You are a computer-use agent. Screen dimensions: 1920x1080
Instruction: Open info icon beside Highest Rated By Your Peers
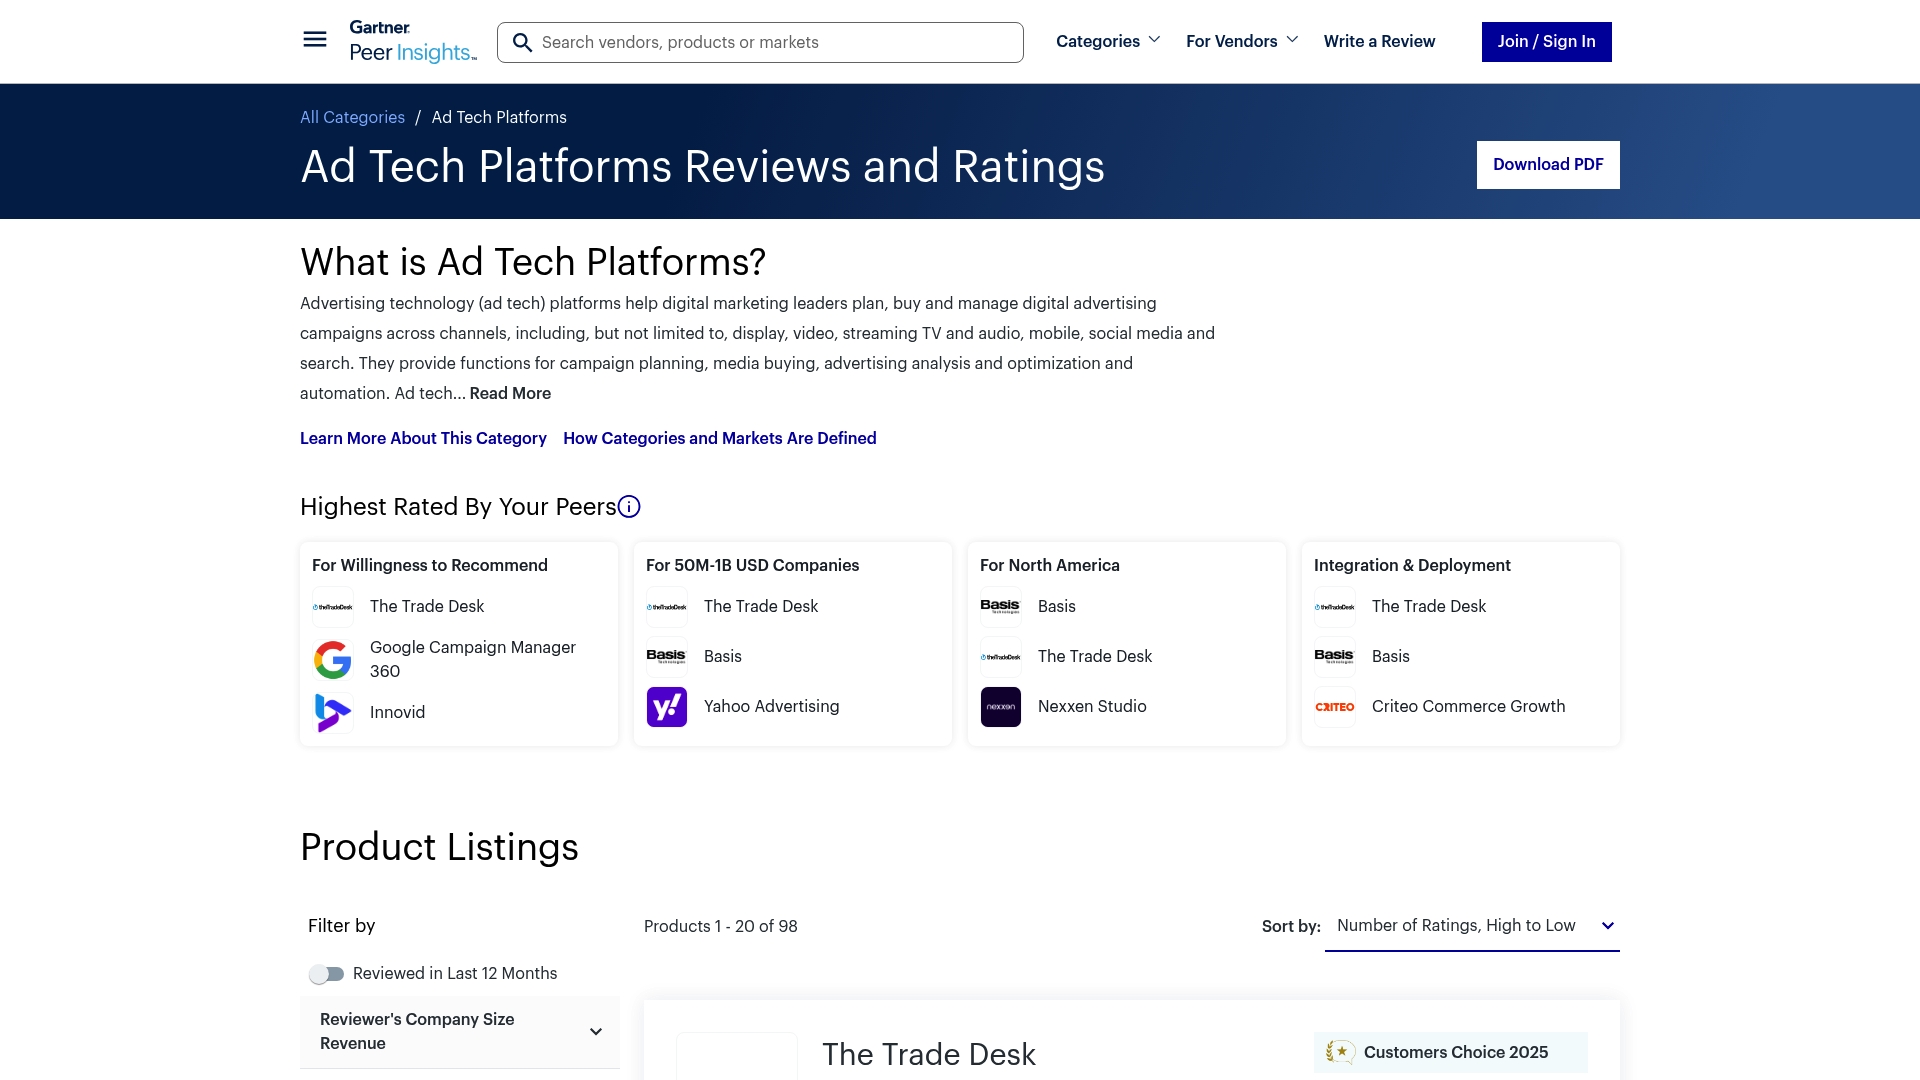629,507
